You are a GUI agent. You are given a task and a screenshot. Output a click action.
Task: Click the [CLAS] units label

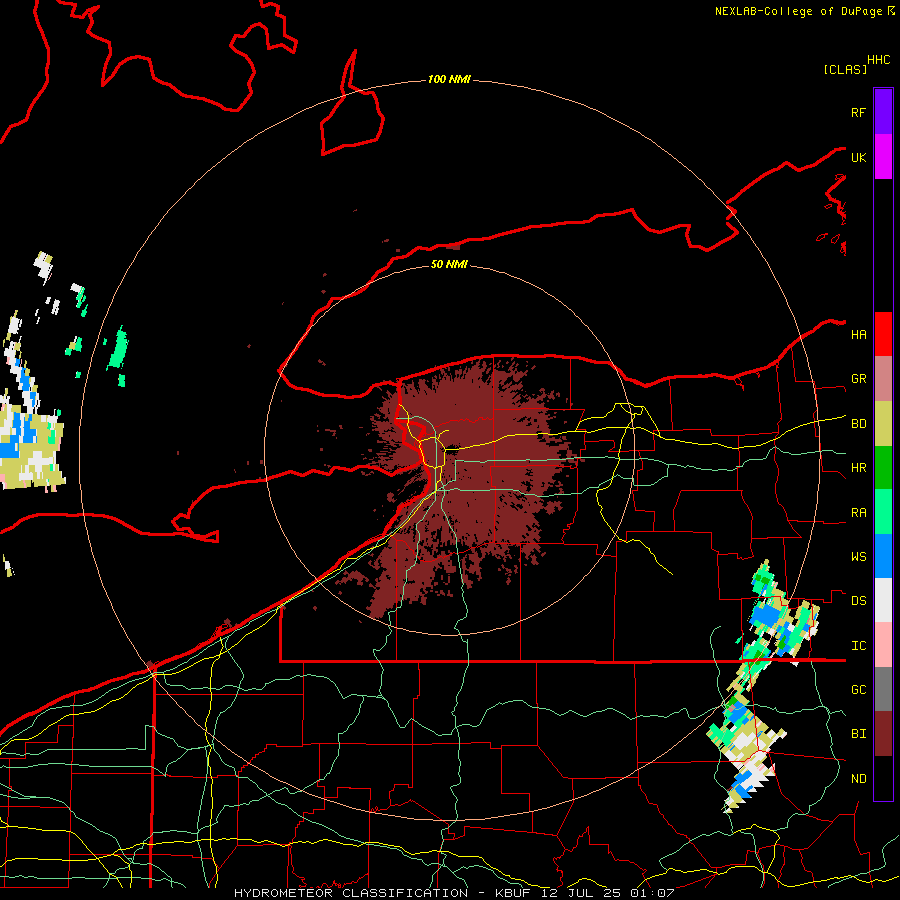pos(845,69)
